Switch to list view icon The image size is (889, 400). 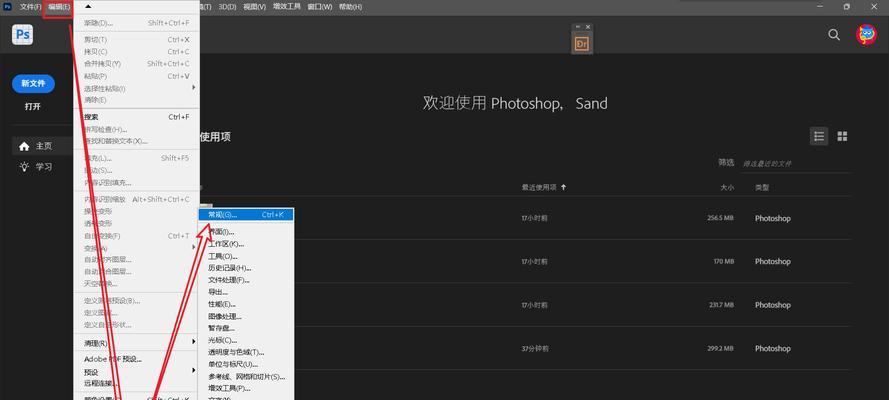tap(819, 136)
